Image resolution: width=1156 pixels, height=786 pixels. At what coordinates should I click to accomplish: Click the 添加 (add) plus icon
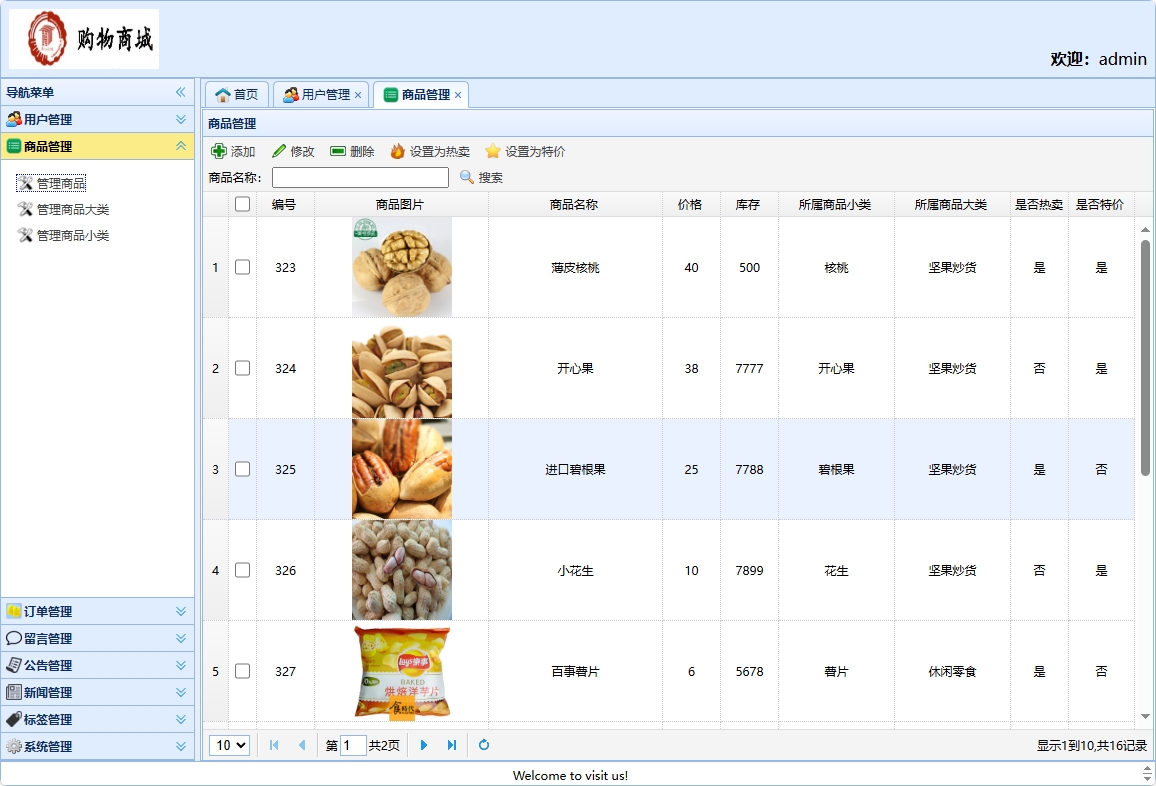point(219,152)
